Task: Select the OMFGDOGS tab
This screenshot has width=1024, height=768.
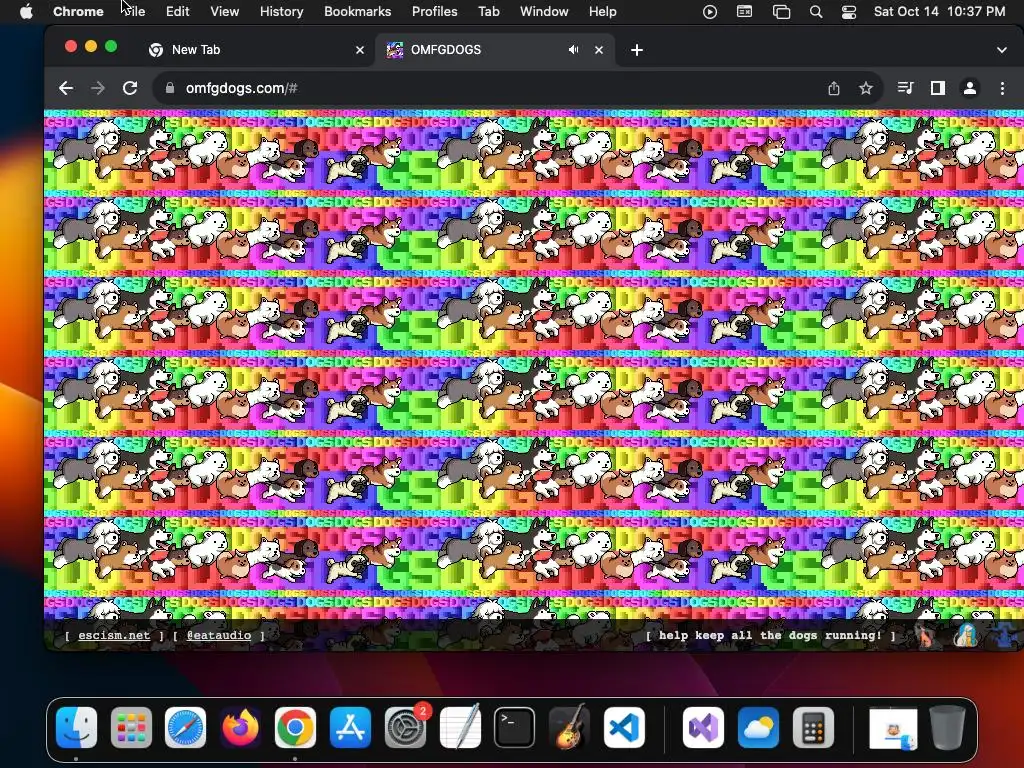Action: 495,50
